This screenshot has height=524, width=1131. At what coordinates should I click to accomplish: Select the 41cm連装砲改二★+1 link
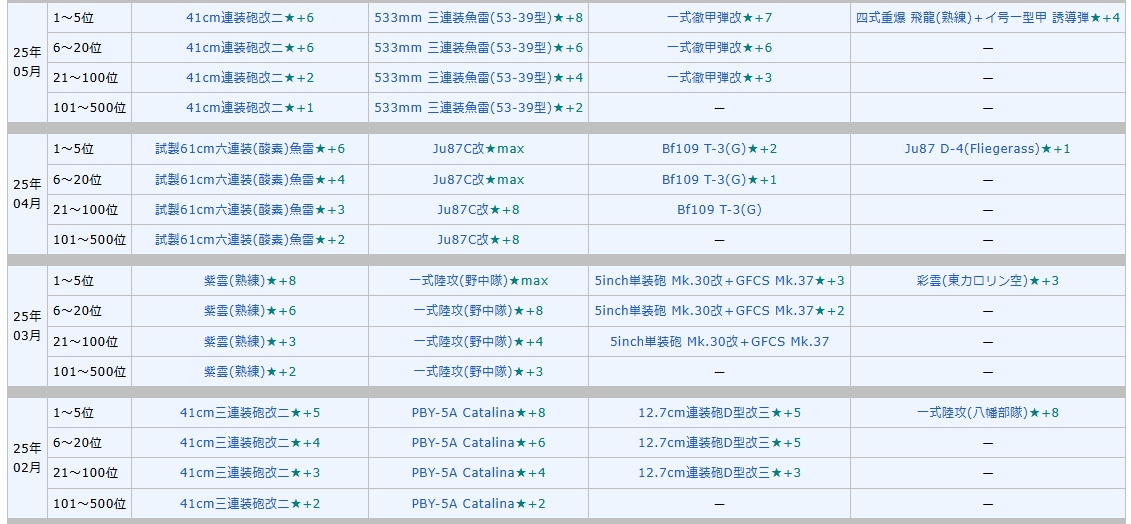click(249, 108)
